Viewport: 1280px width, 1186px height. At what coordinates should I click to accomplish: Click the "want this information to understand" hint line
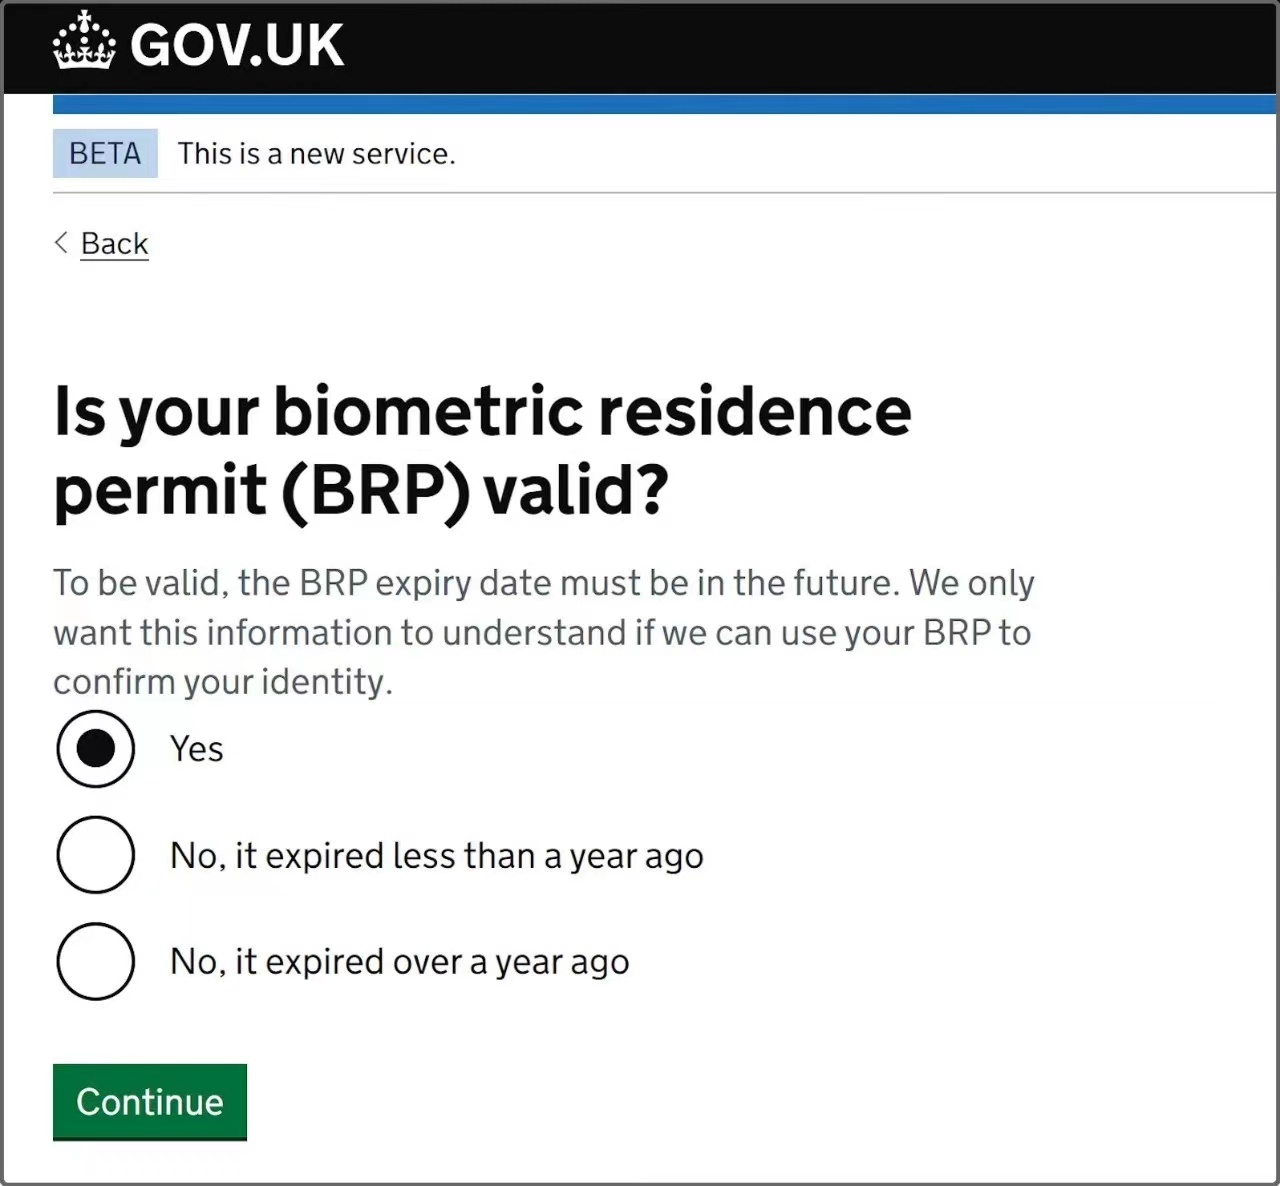click(541, 633)
